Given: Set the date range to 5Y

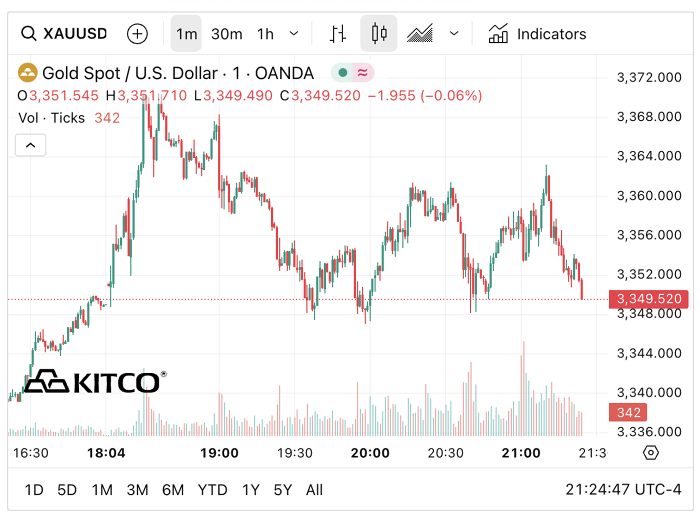Looking at the screenshot, I should click(x=283, y=490).
